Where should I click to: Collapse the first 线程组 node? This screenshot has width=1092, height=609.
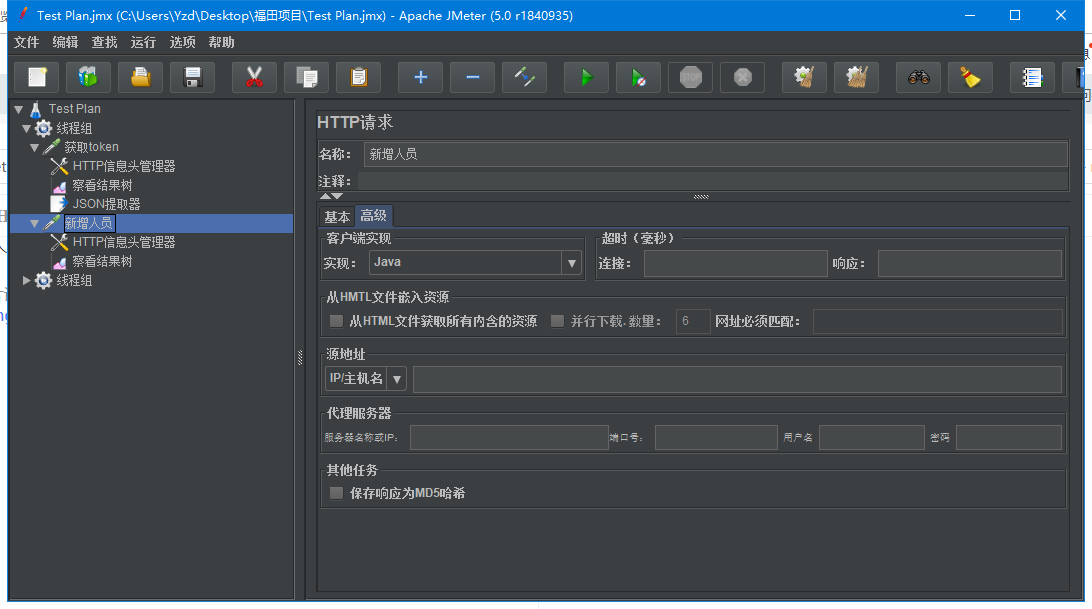26,128
